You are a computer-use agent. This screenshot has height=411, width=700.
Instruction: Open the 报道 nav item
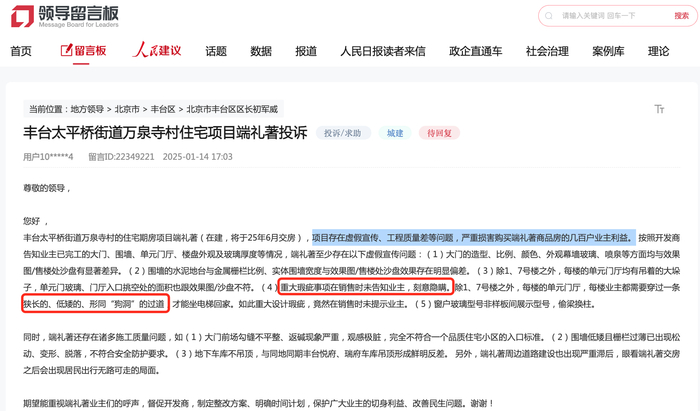point(306,51)
